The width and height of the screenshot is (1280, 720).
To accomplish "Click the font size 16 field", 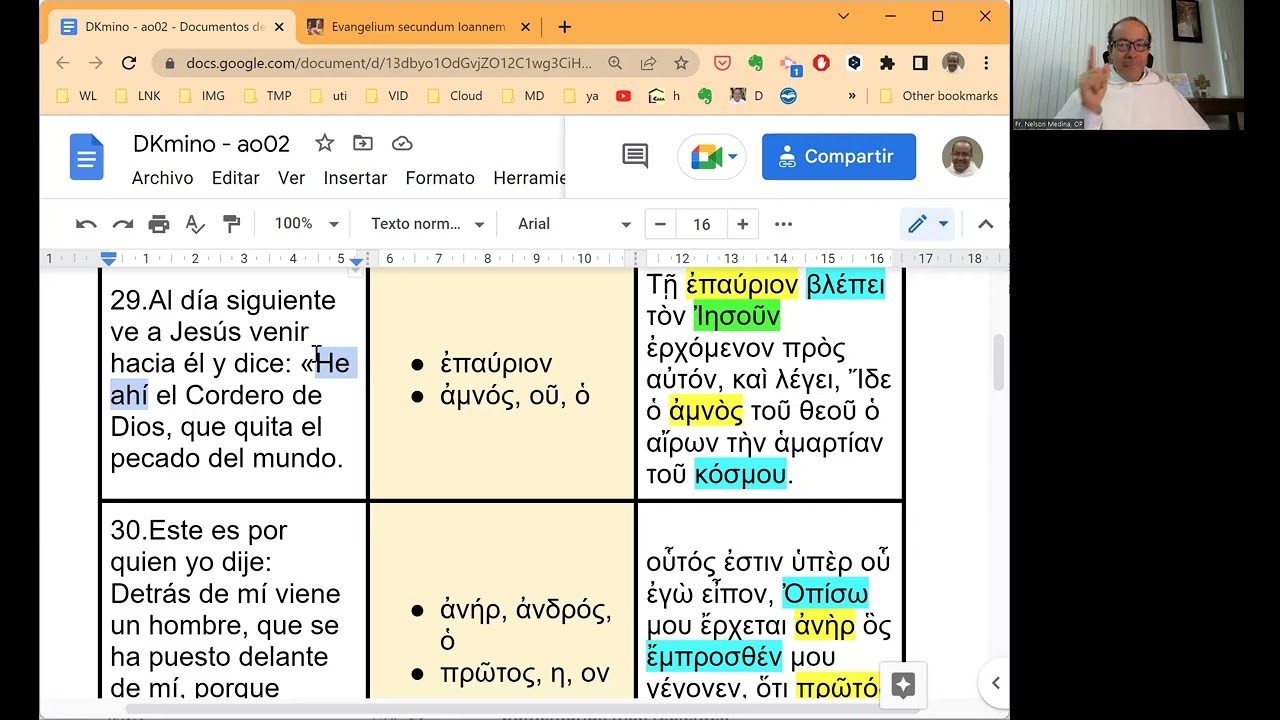I will (701, 224).
